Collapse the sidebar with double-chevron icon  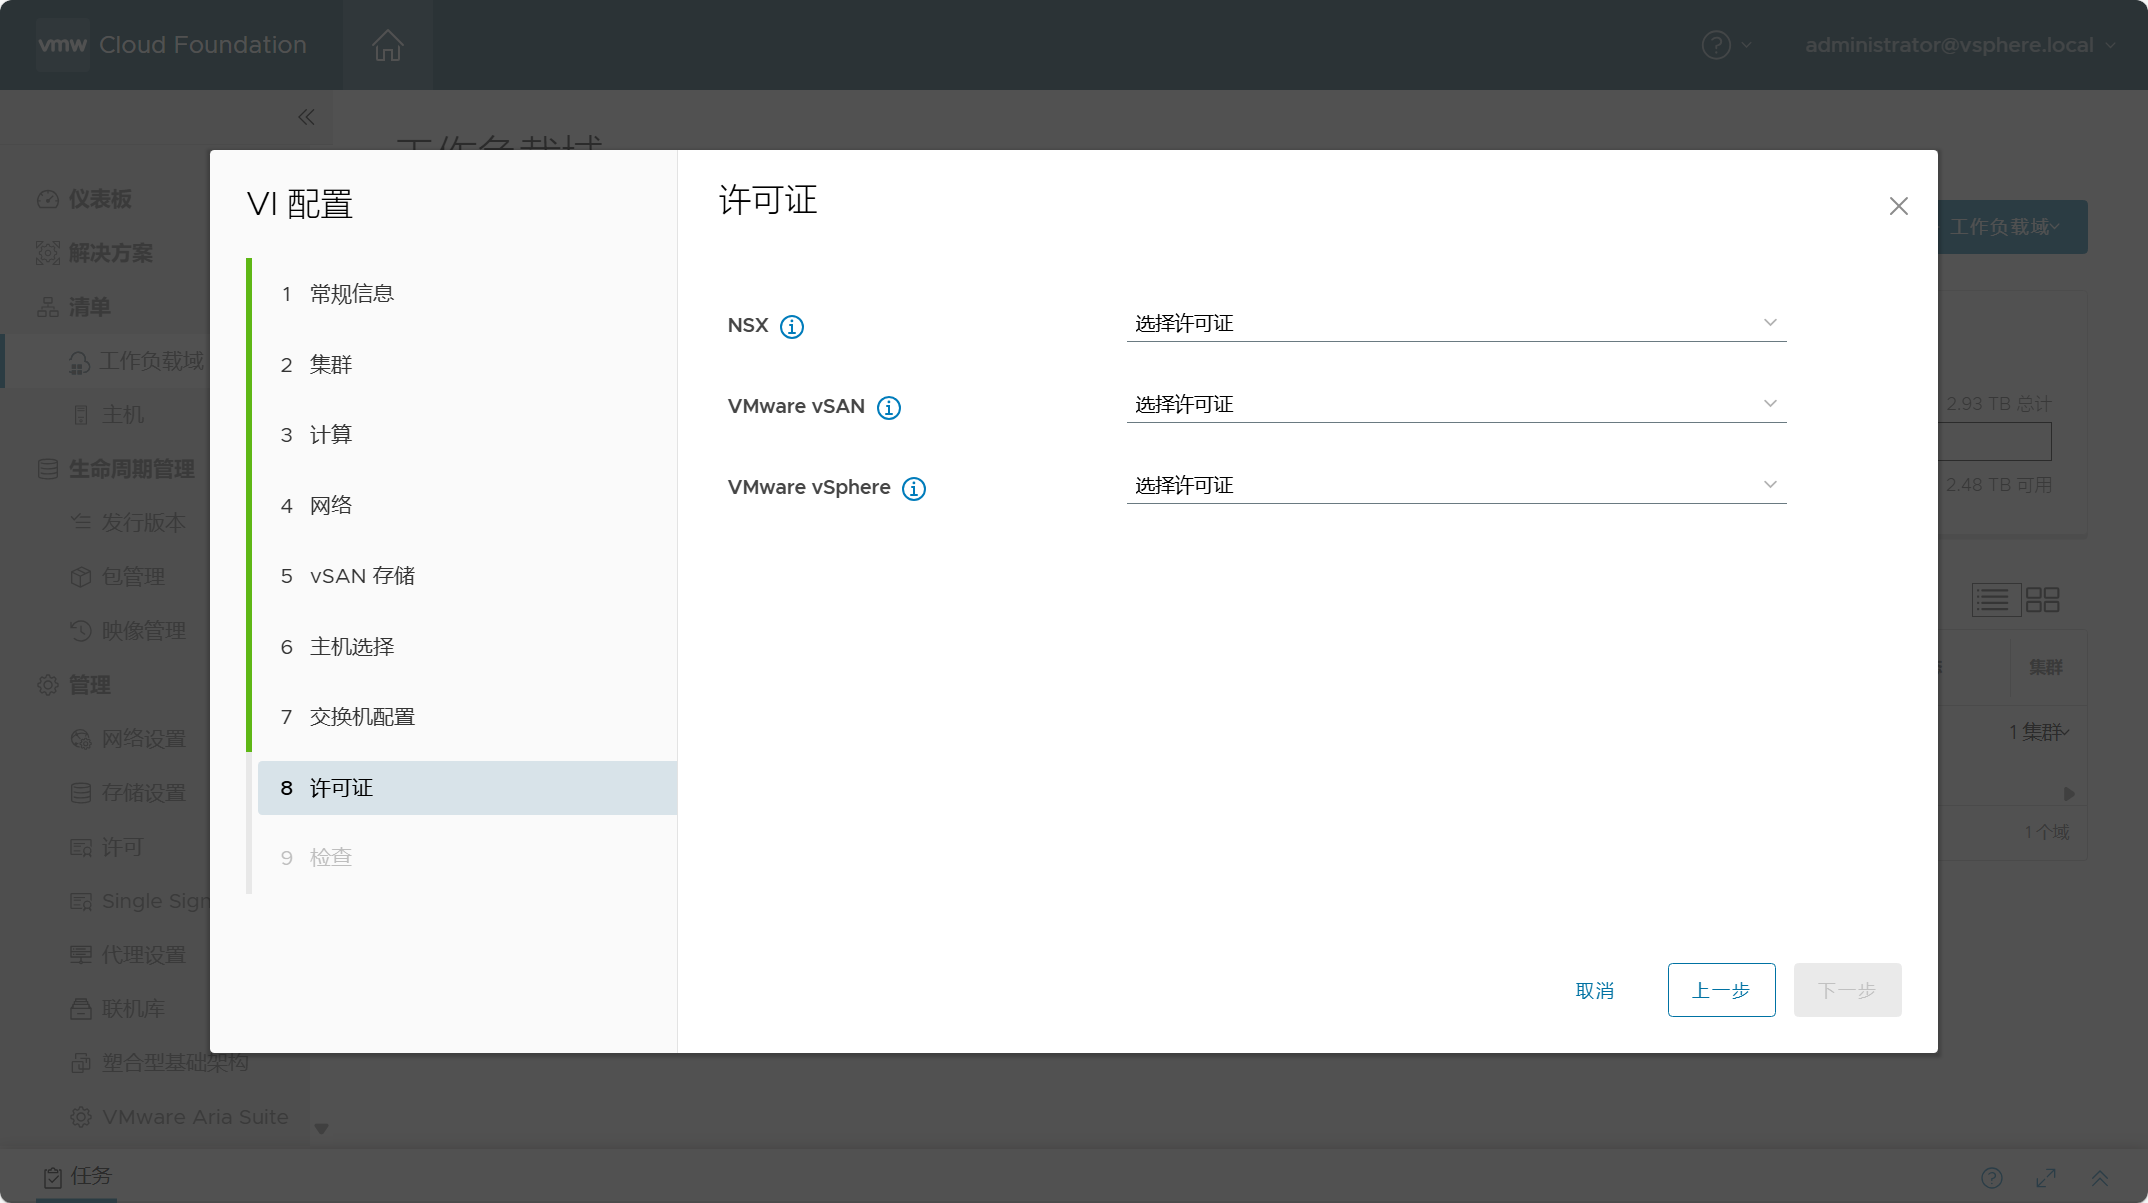point(306,118)
